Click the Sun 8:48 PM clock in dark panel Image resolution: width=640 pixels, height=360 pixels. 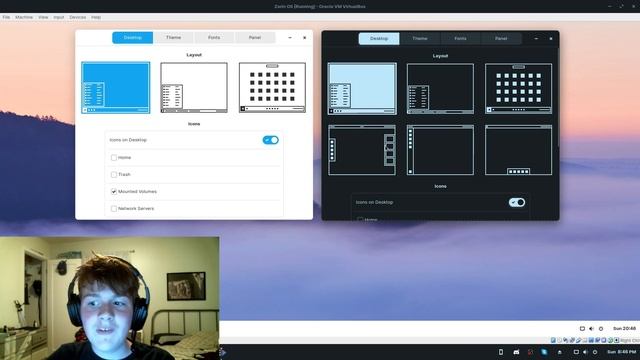pyautogui.click(x=622, y=352)
